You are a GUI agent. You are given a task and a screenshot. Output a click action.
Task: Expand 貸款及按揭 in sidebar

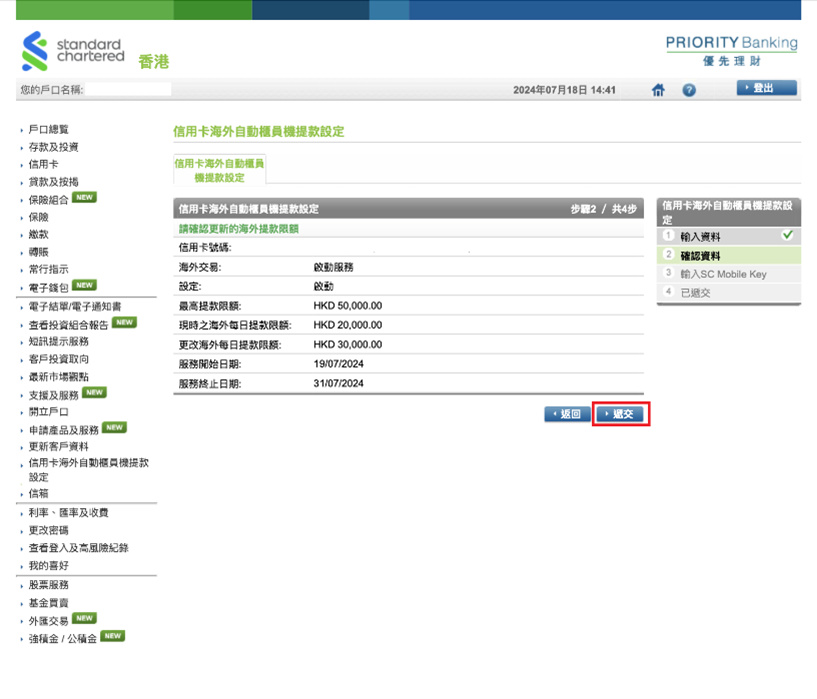[53, 182]
